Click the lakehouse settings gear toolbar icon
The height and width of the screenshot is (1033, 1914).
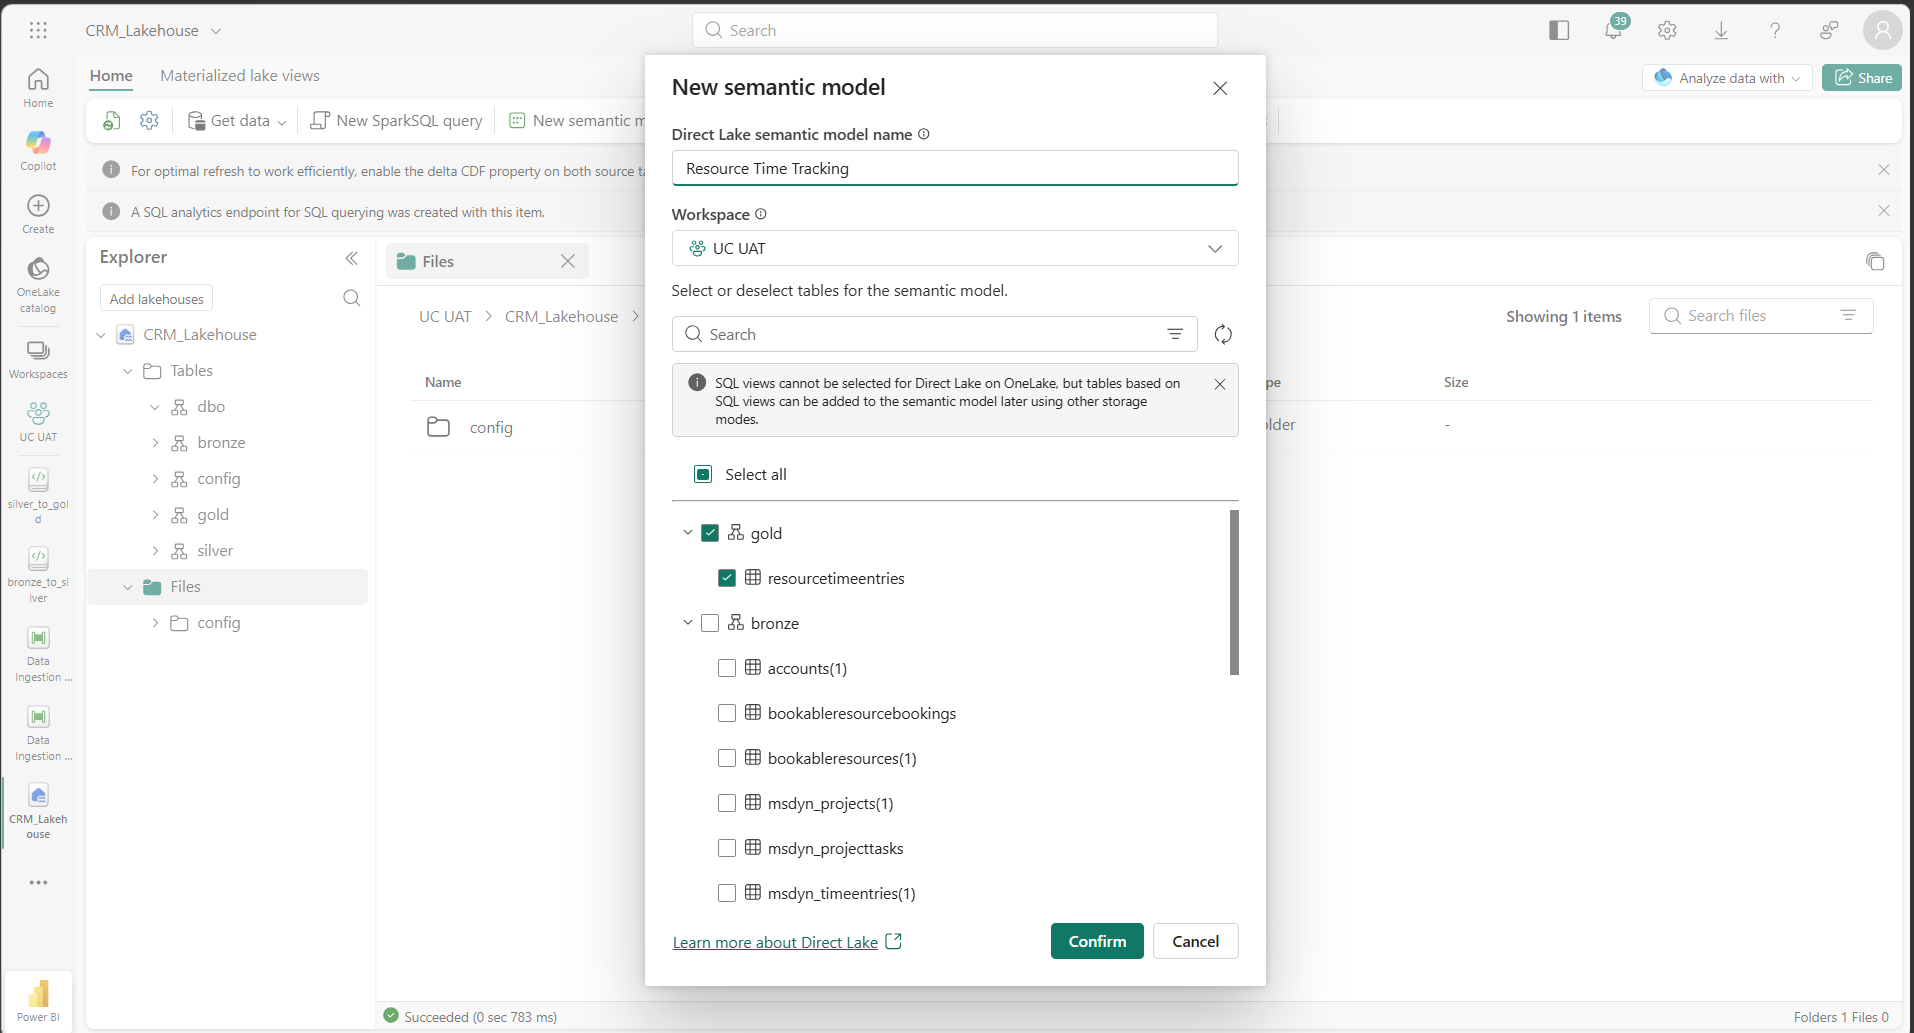(x=149, y=120)
